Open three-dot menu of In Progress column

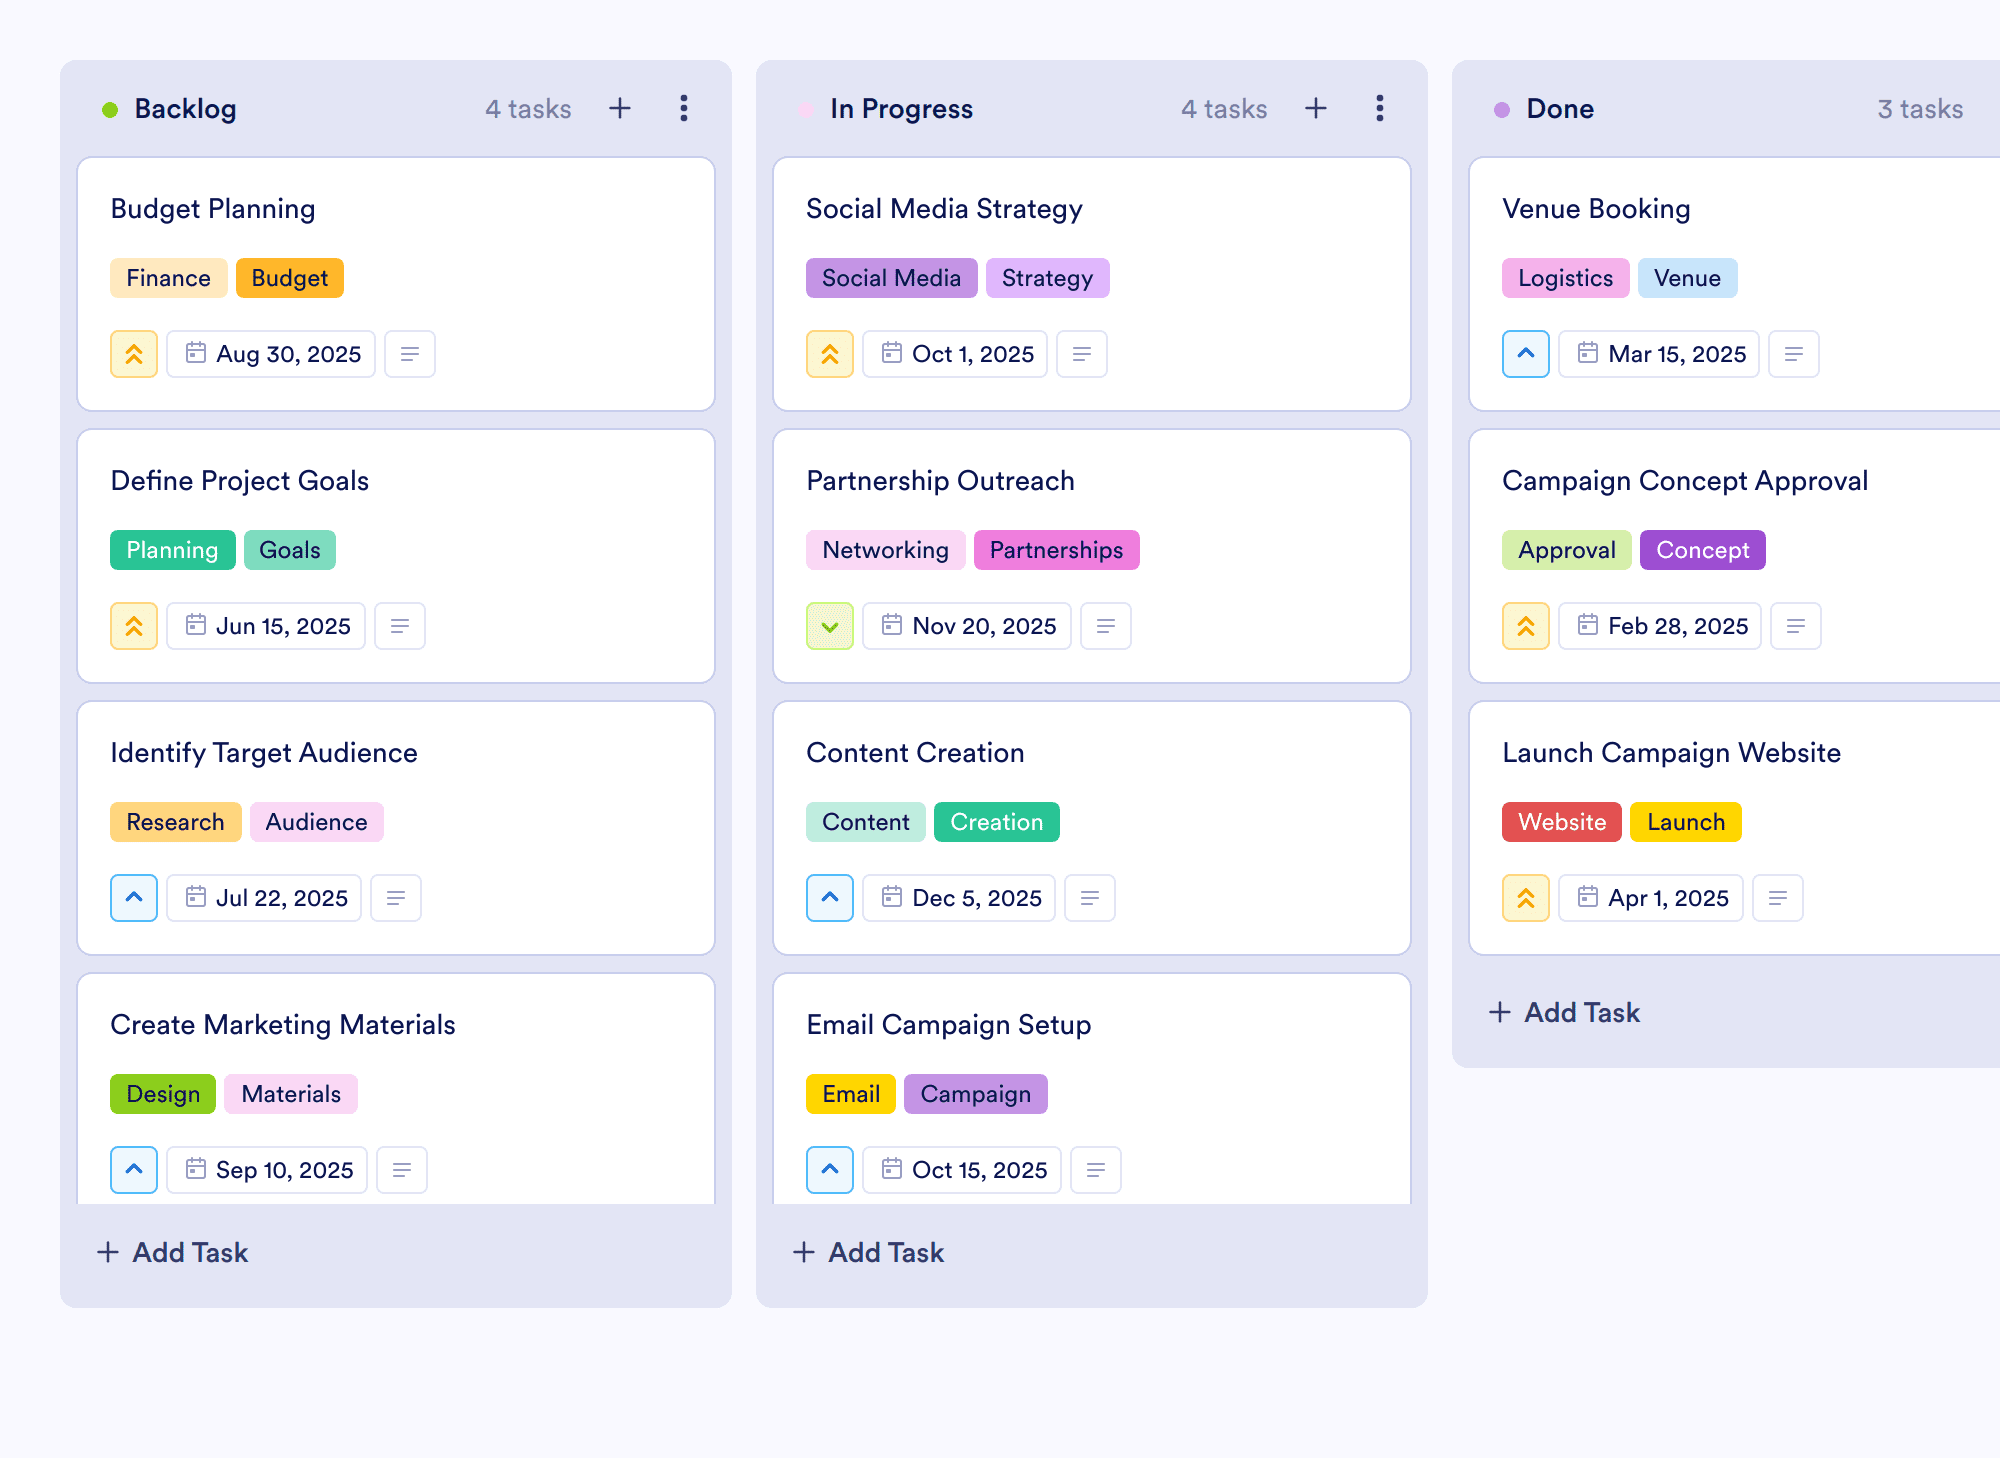click(1380, 108)
